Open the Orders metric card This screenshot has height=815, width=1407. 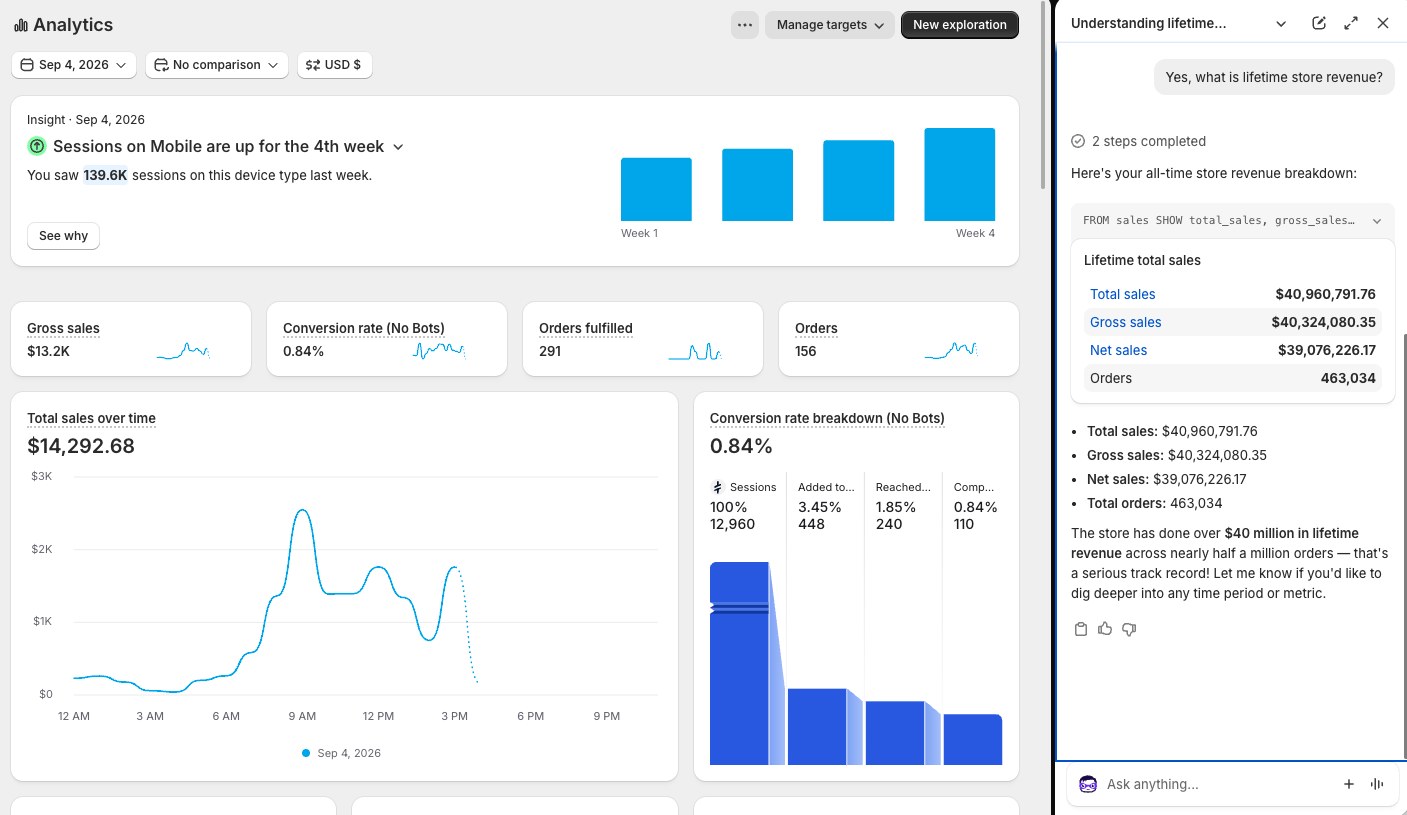tap(899, 339)
